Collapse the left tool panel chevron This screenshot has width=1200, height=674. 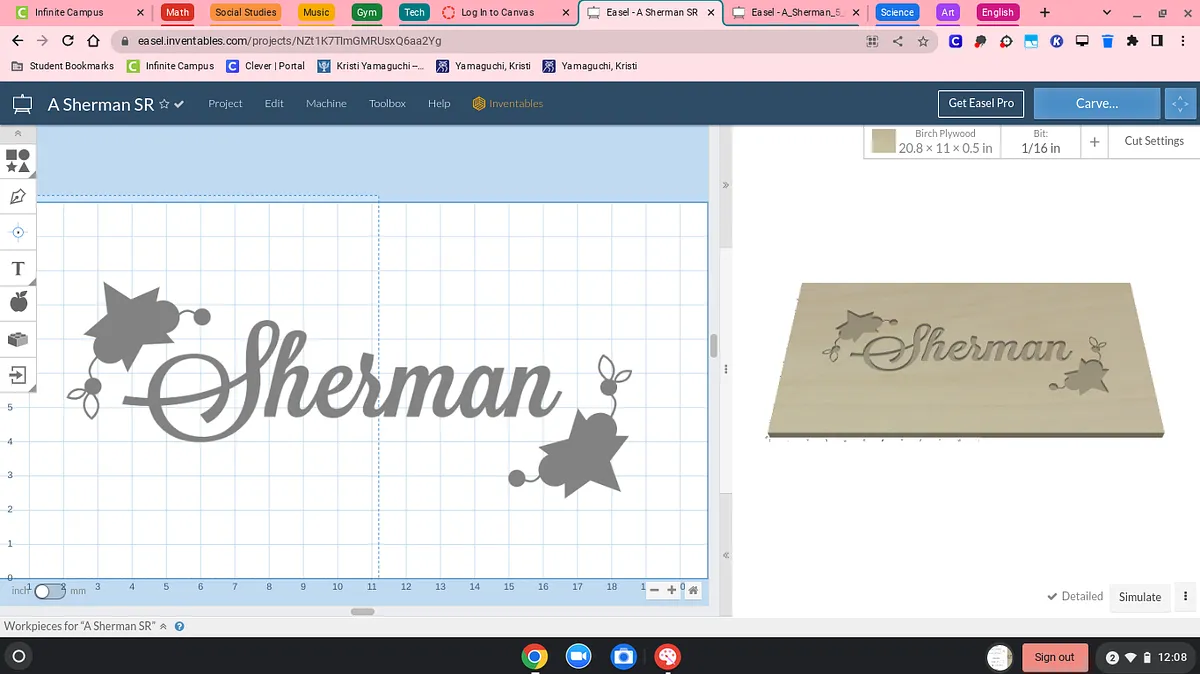pos(18,133)
